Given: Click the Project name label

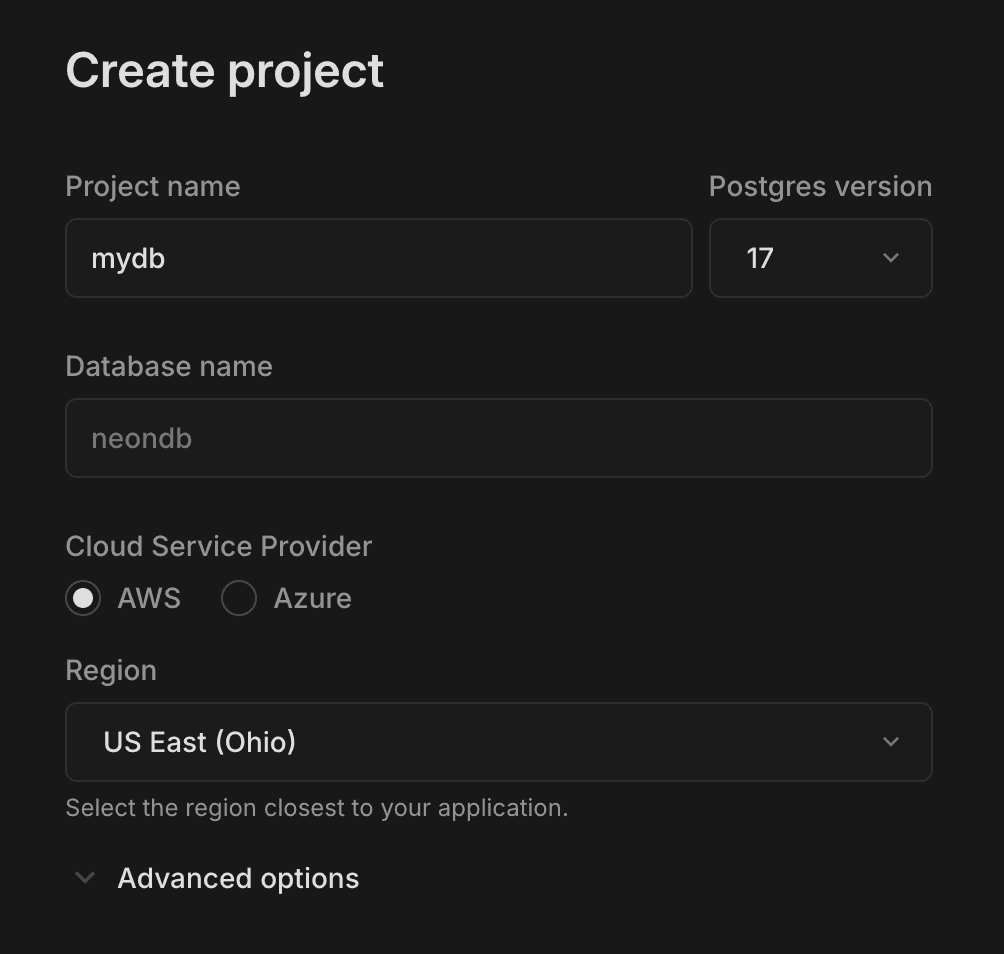Looking at the screenshot, I should click(153, 187).
